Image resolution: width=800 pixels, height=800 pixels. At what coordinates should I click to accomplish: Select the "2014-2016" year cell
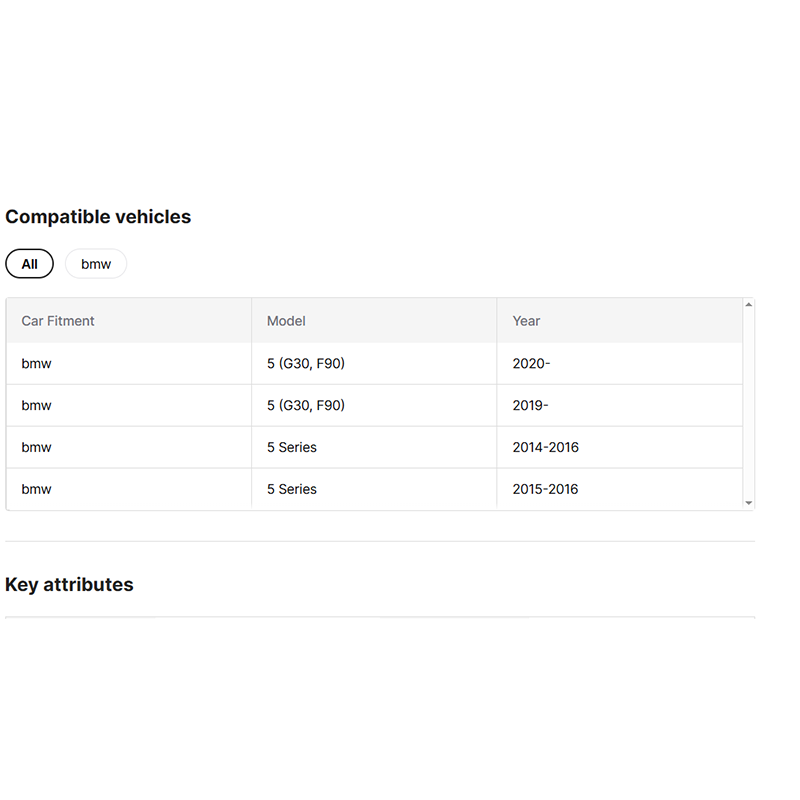point(545,448)
